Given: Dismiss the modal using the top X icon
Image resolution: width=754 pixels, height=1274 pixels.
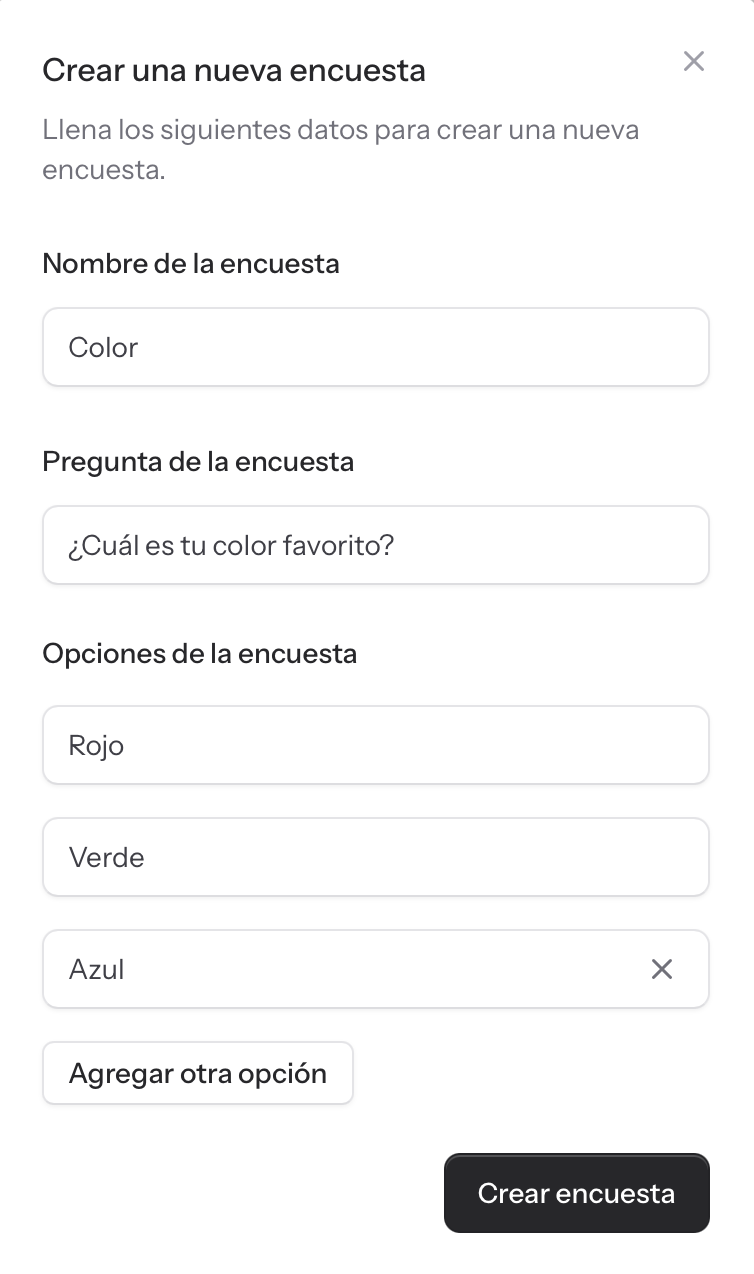Looking at the screenshot, I should pyautogui.click(x=694, y=61).
